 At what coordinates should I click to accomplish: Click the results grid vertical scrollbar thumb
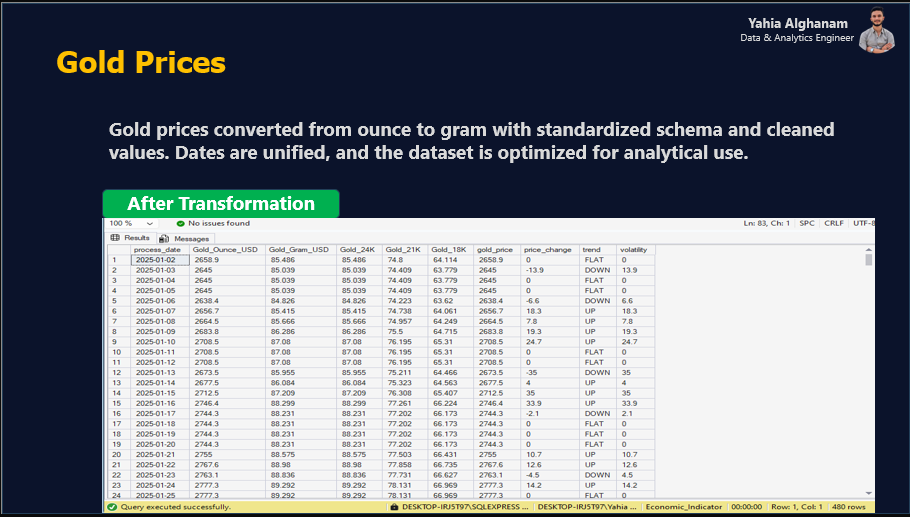(x=868, y=259)
